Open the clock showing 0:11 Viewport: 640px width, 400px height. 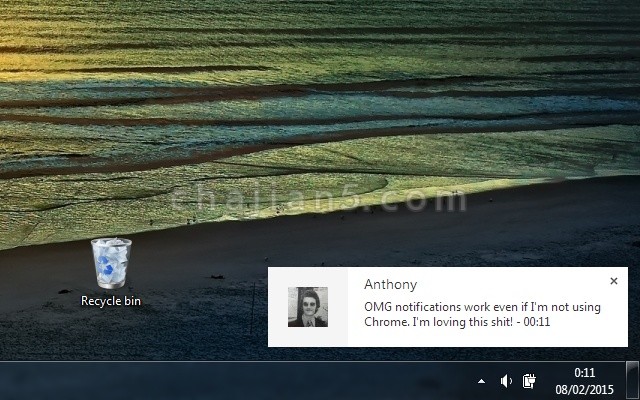(584, 373)
